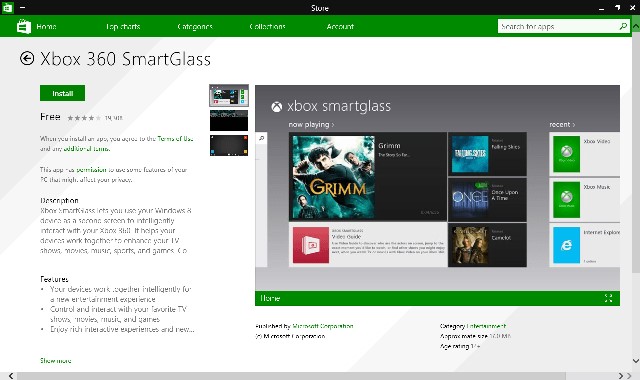Select the third screenshot thumbnail
The width and height of the screenshot is (640, 380).
tap(229, 145)
